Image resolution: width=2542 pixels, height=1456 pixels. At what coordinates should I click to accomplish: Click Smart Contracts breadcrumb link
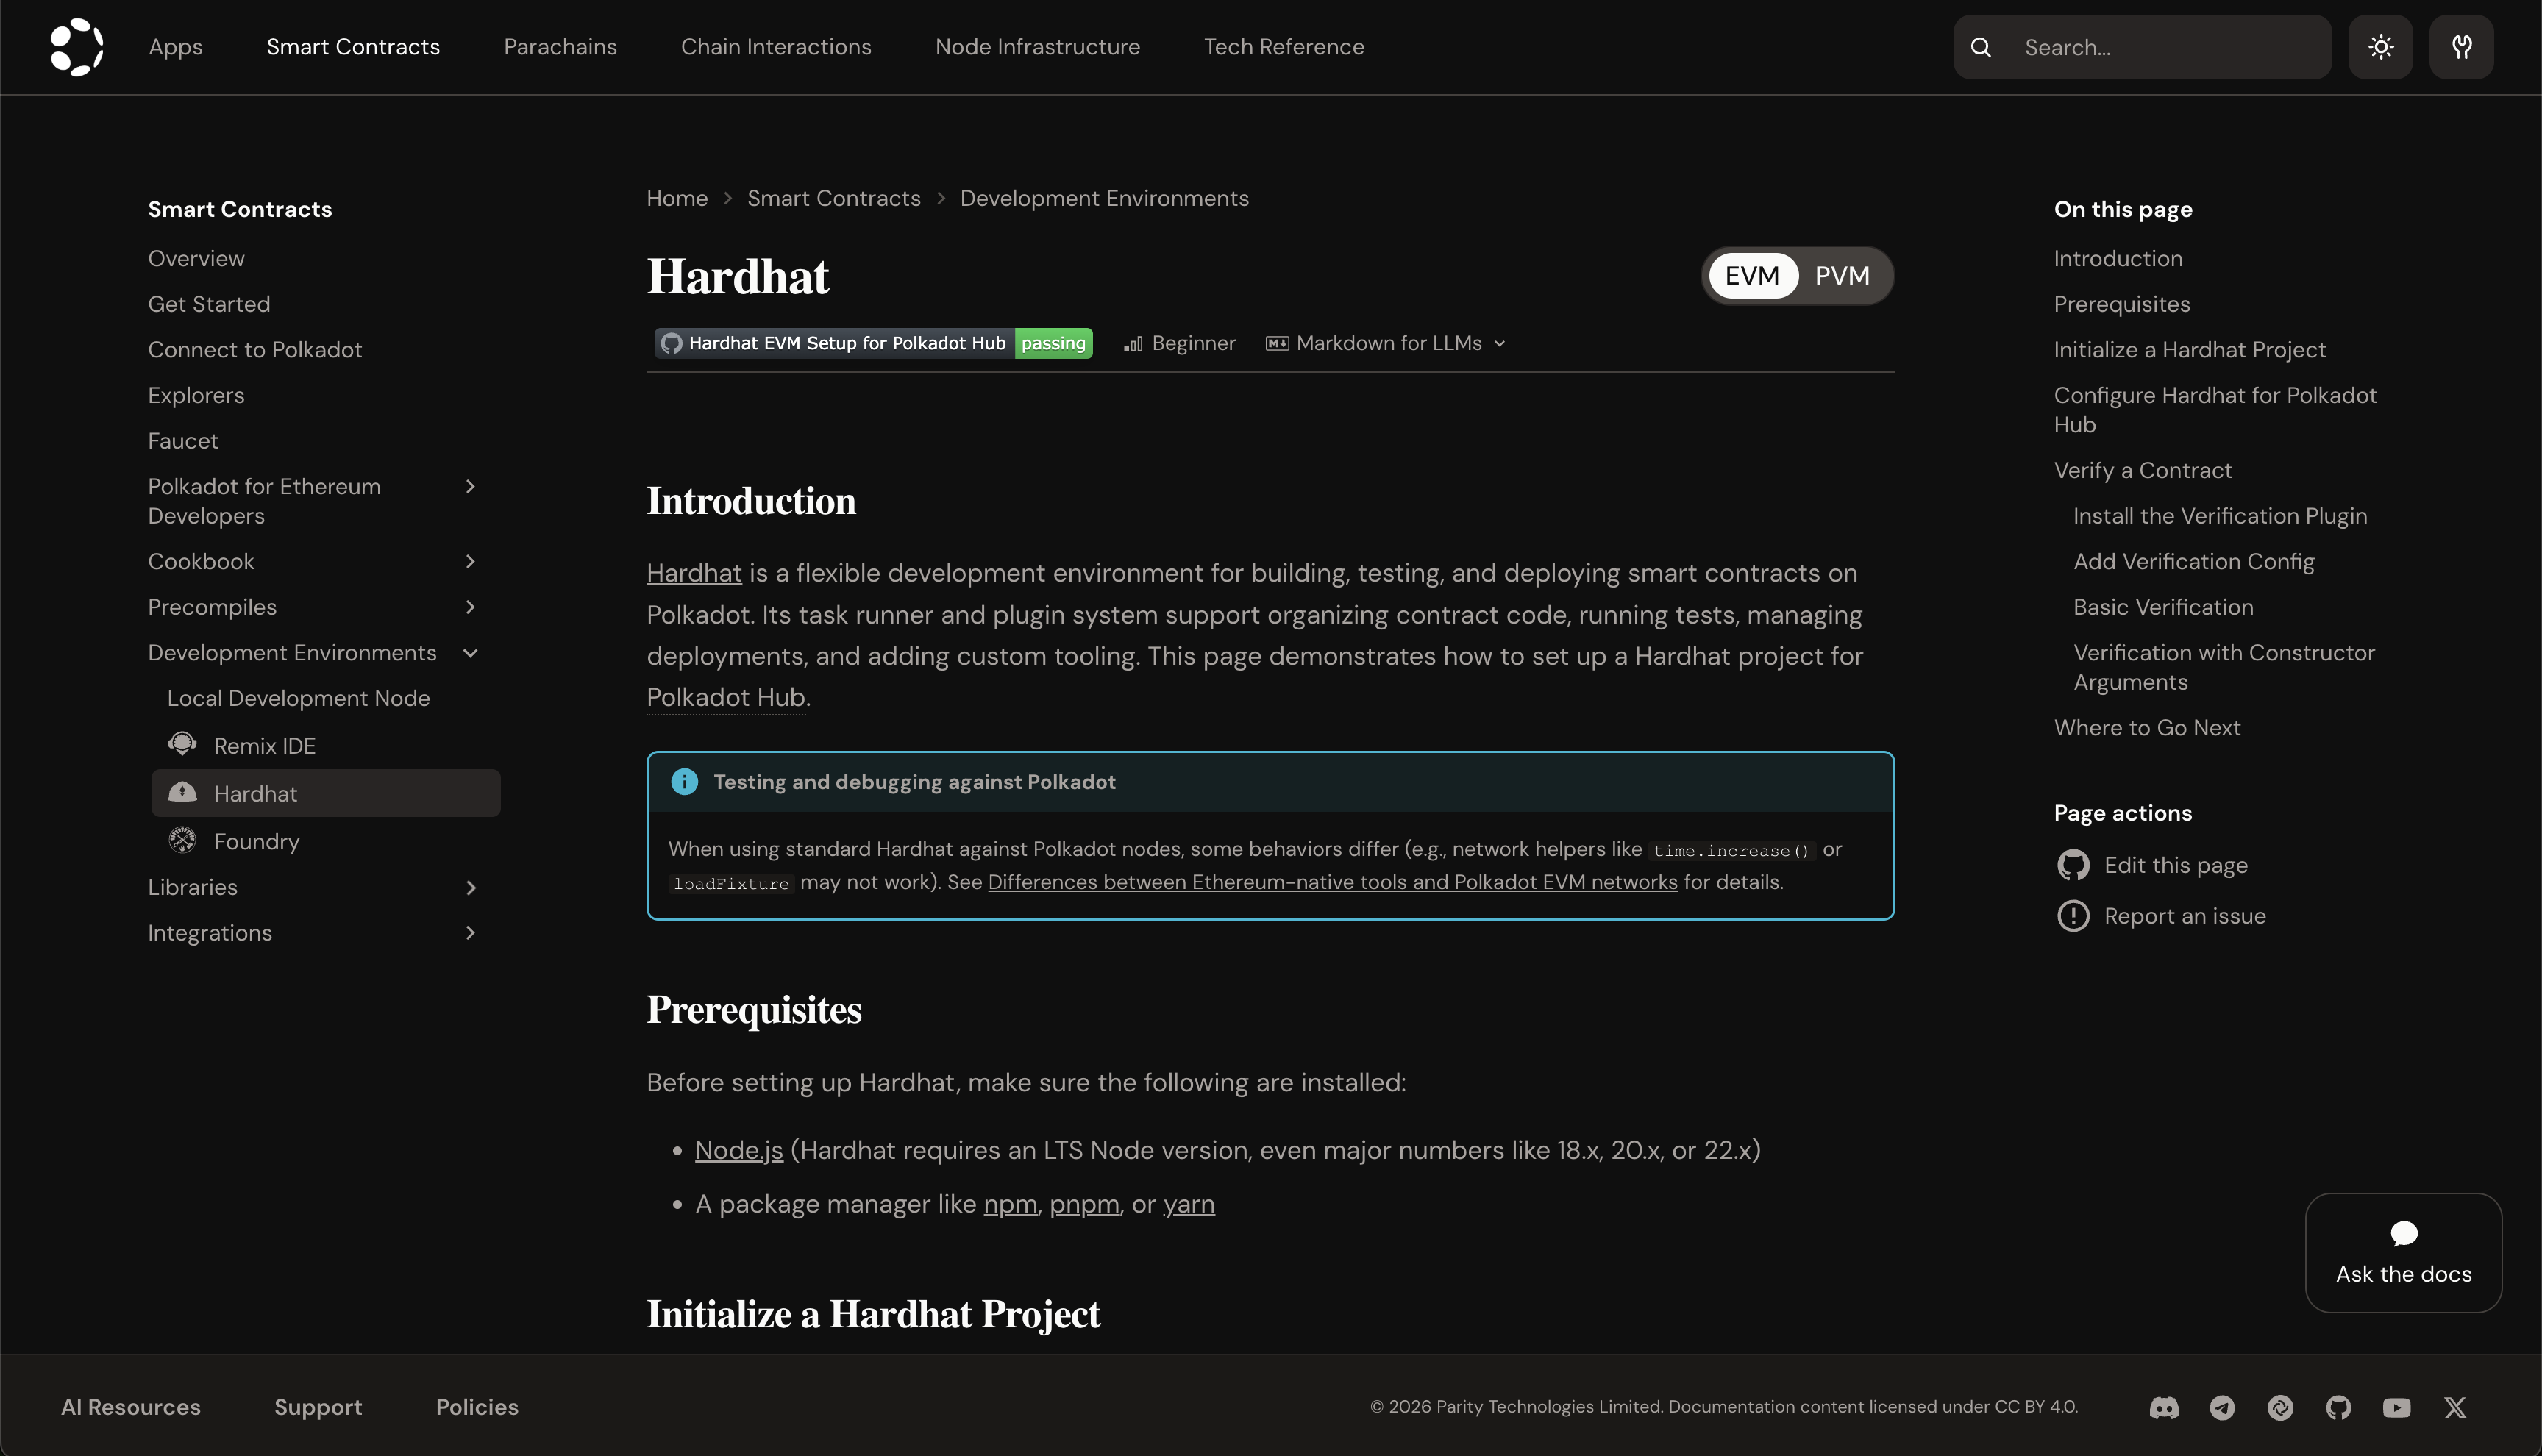point(834,198)
